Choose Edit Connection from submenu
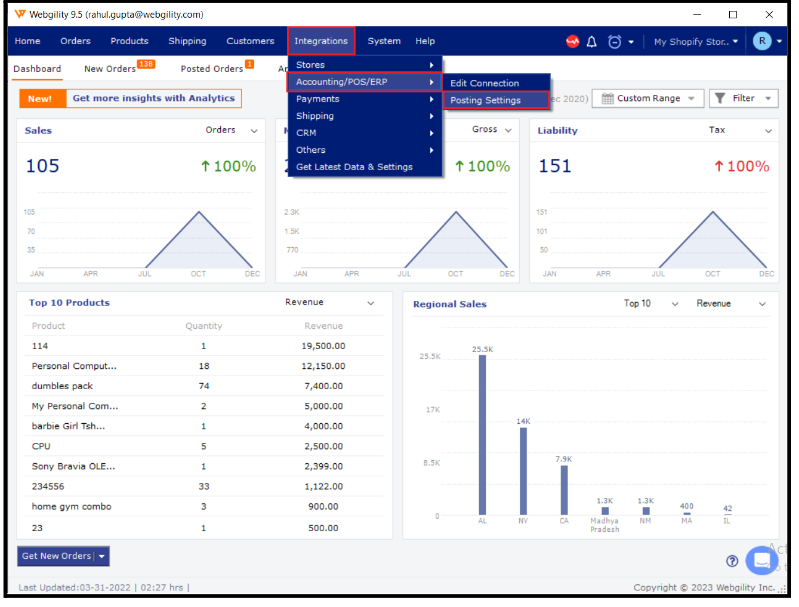This screenshot has height=607, width=799. [496, 83]
